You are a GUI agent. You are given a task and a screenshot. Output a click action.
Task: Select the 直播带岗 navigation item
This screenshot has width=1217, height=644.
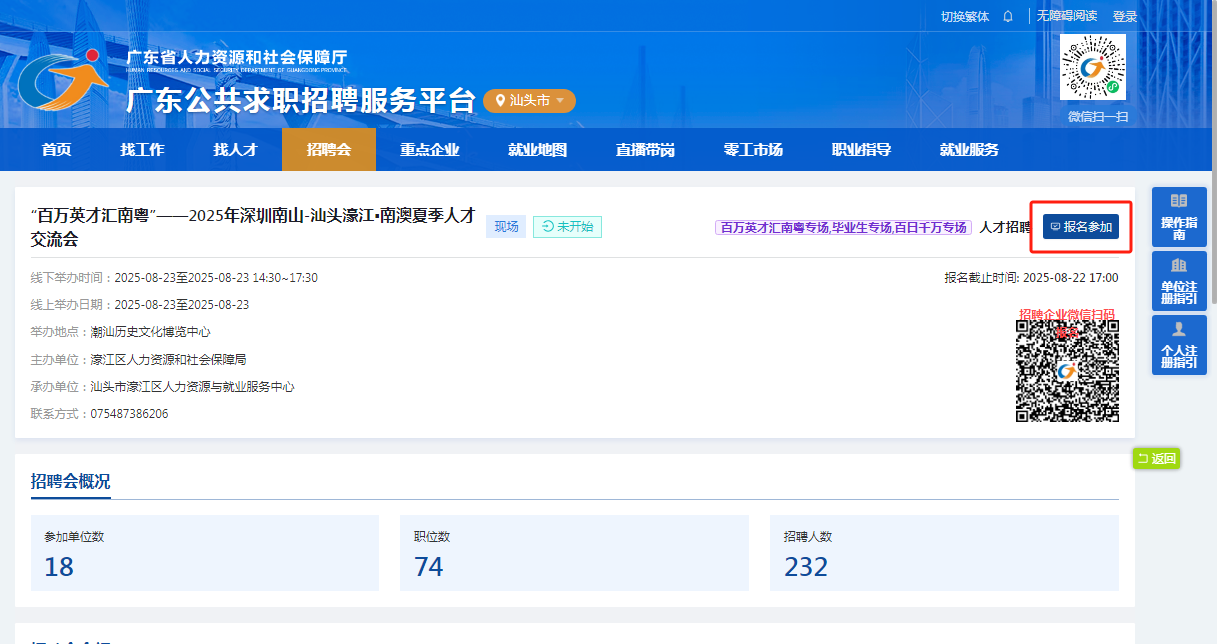(645, 150)
